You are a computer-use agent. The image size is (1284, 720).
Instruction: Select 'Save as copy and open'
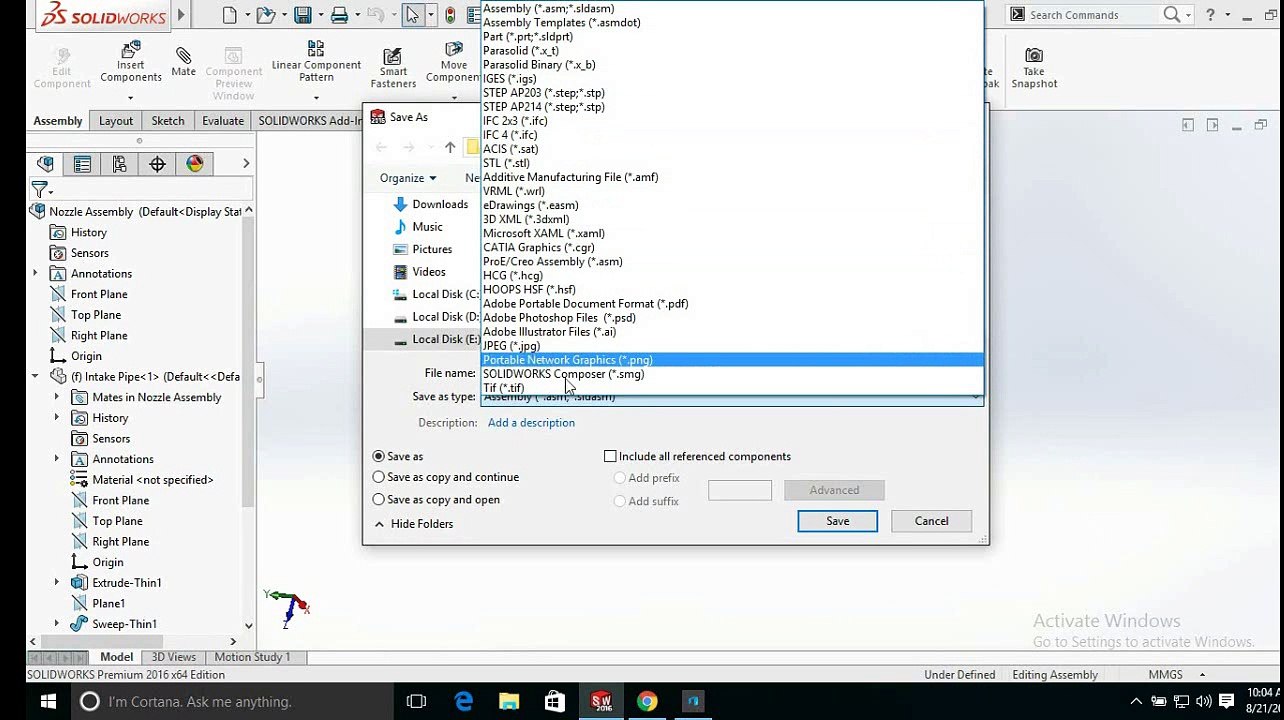(x=379, y=499)
